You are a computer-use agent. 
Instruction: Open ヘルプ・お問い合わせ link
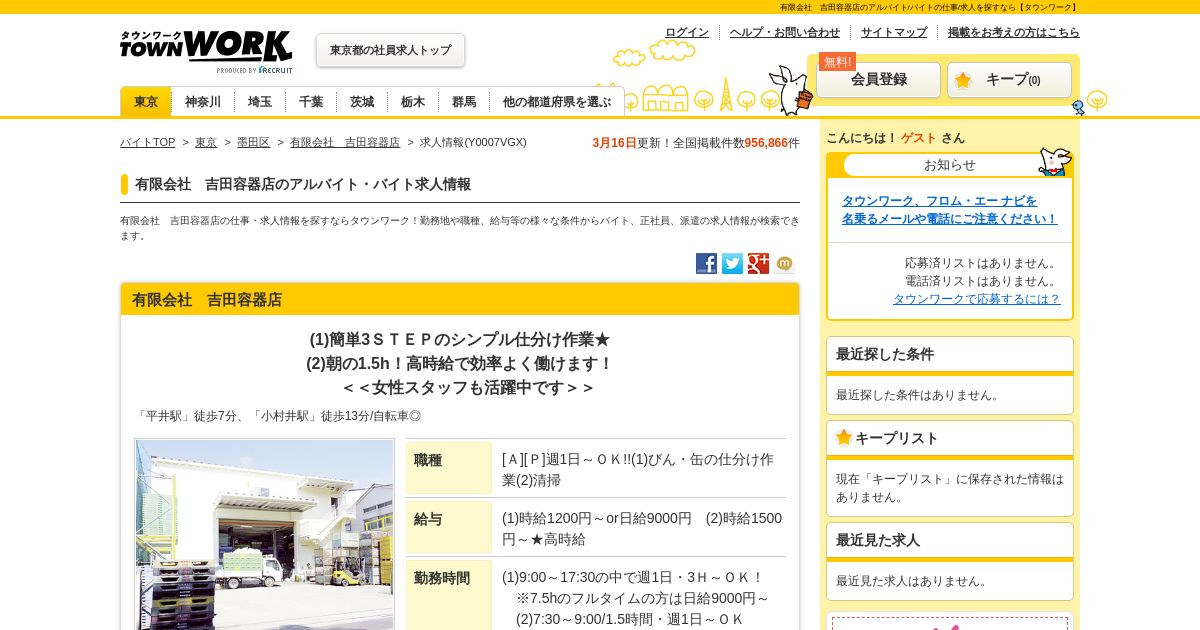(x=785, y=32)
